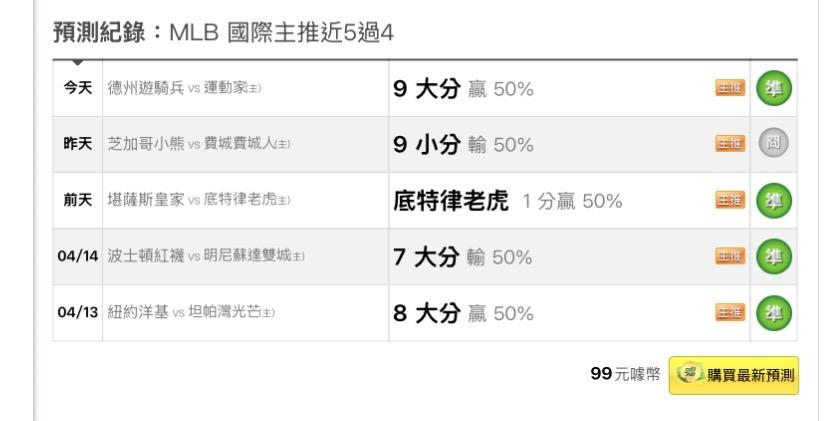828x421 pixels.
Task: Open 德州遊騎兵 vs 運動家 matchup link
Action: (x=185, y=89)
